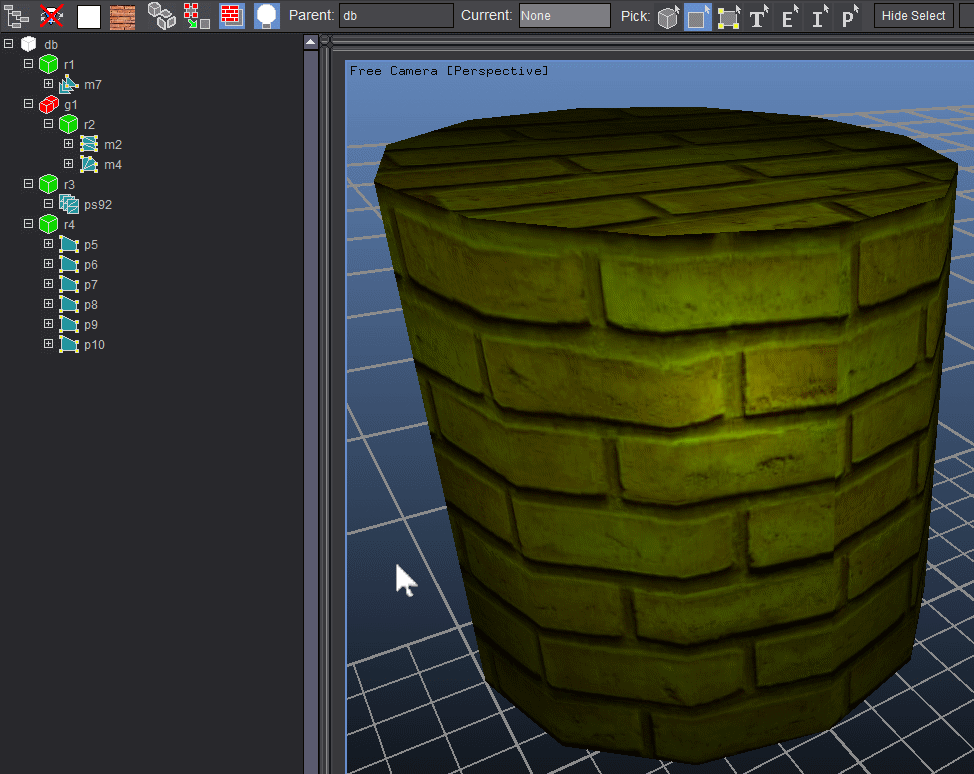Expand the p7 polygon node
This screenshot has height=774, width=974.
pyautogui.click(x=48, y=283)
